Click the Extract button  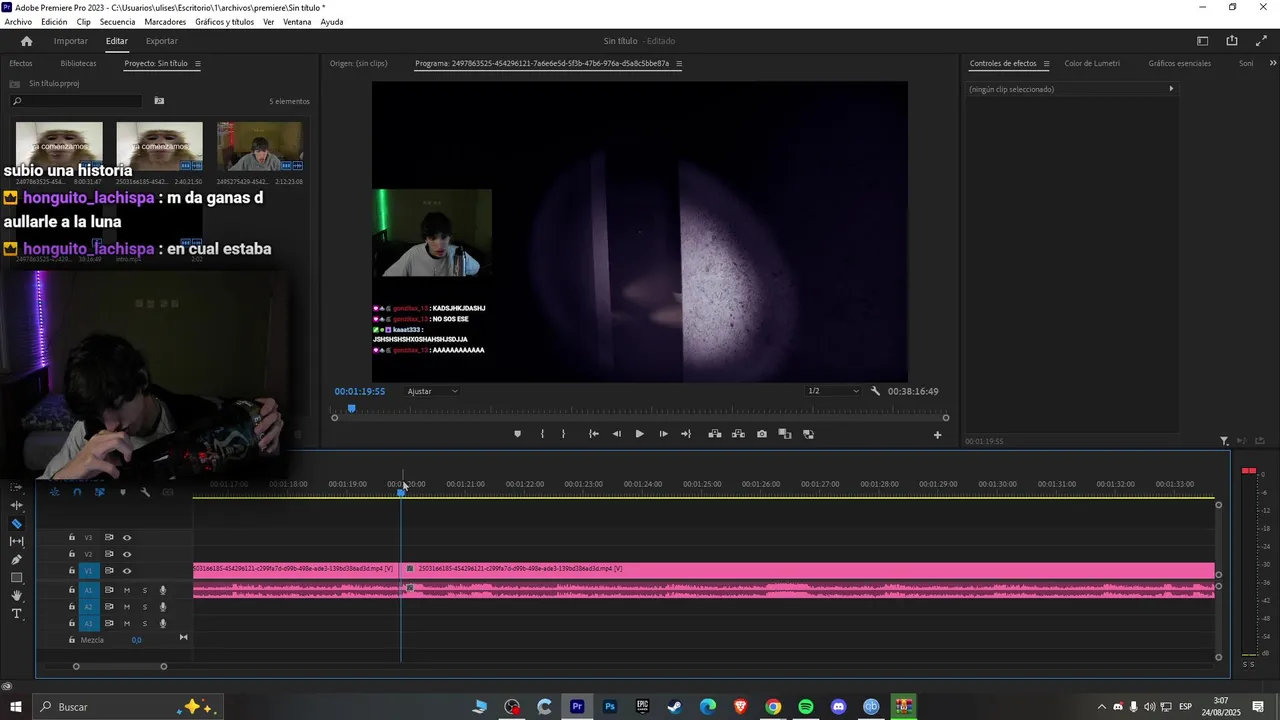(738, 434)
